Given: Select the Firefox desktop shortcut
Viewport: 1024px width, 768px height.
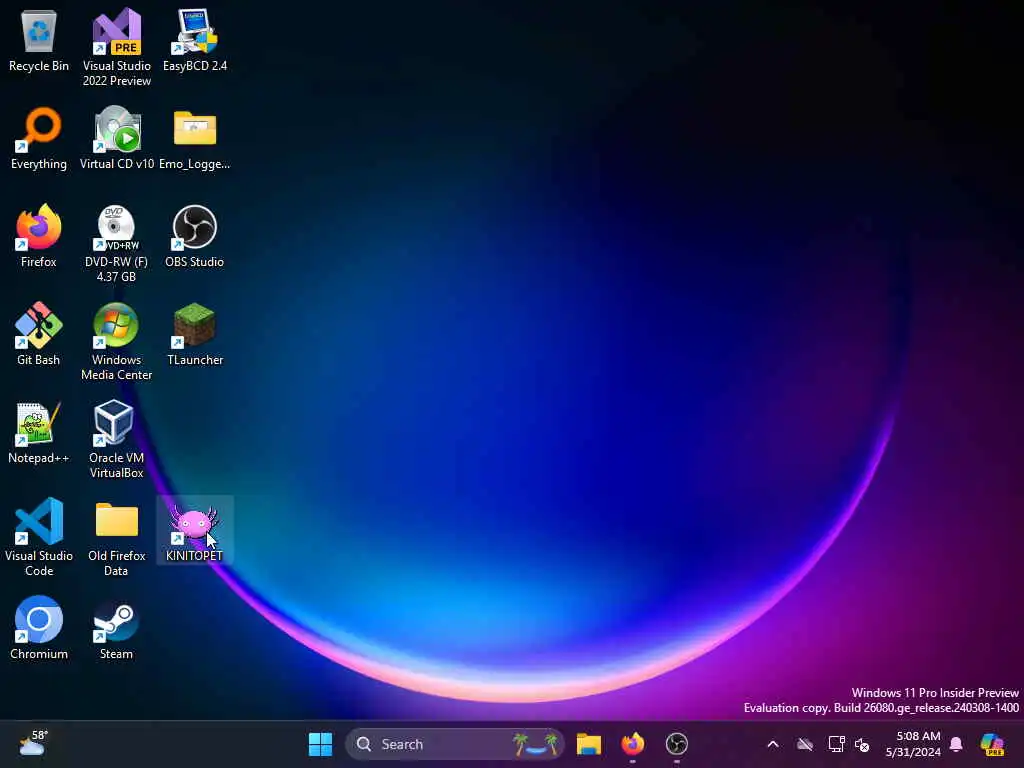Looking at the screenshot, I should tap(39, 237).
